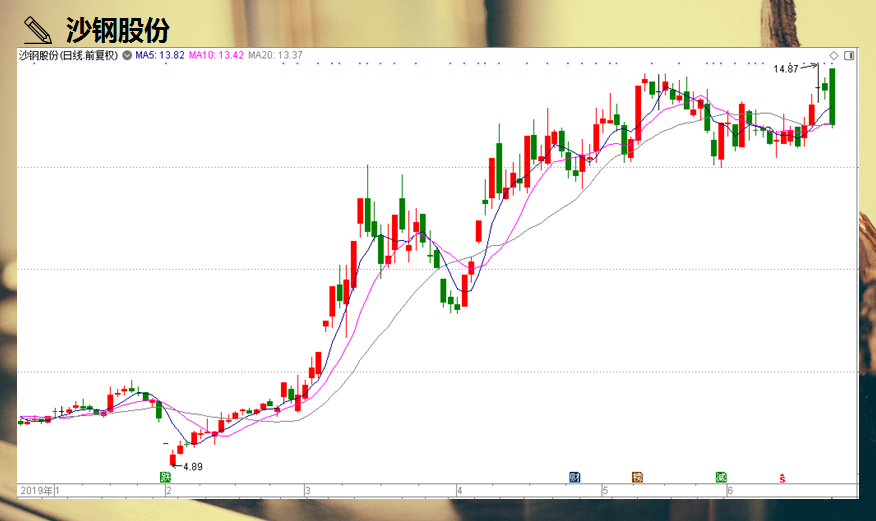Click the brown 榜 marker above the time axis
This screenshot has width=876, height=521.
coord(637,477)
